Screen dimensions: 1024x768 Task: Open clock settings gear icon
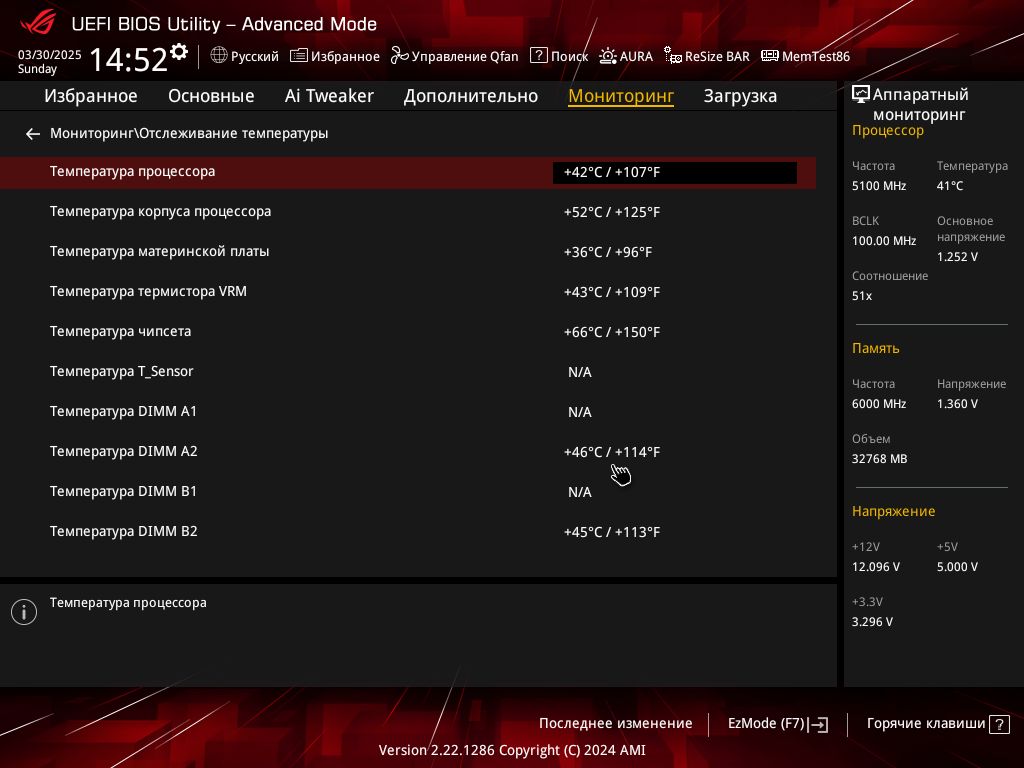(179, 52)
